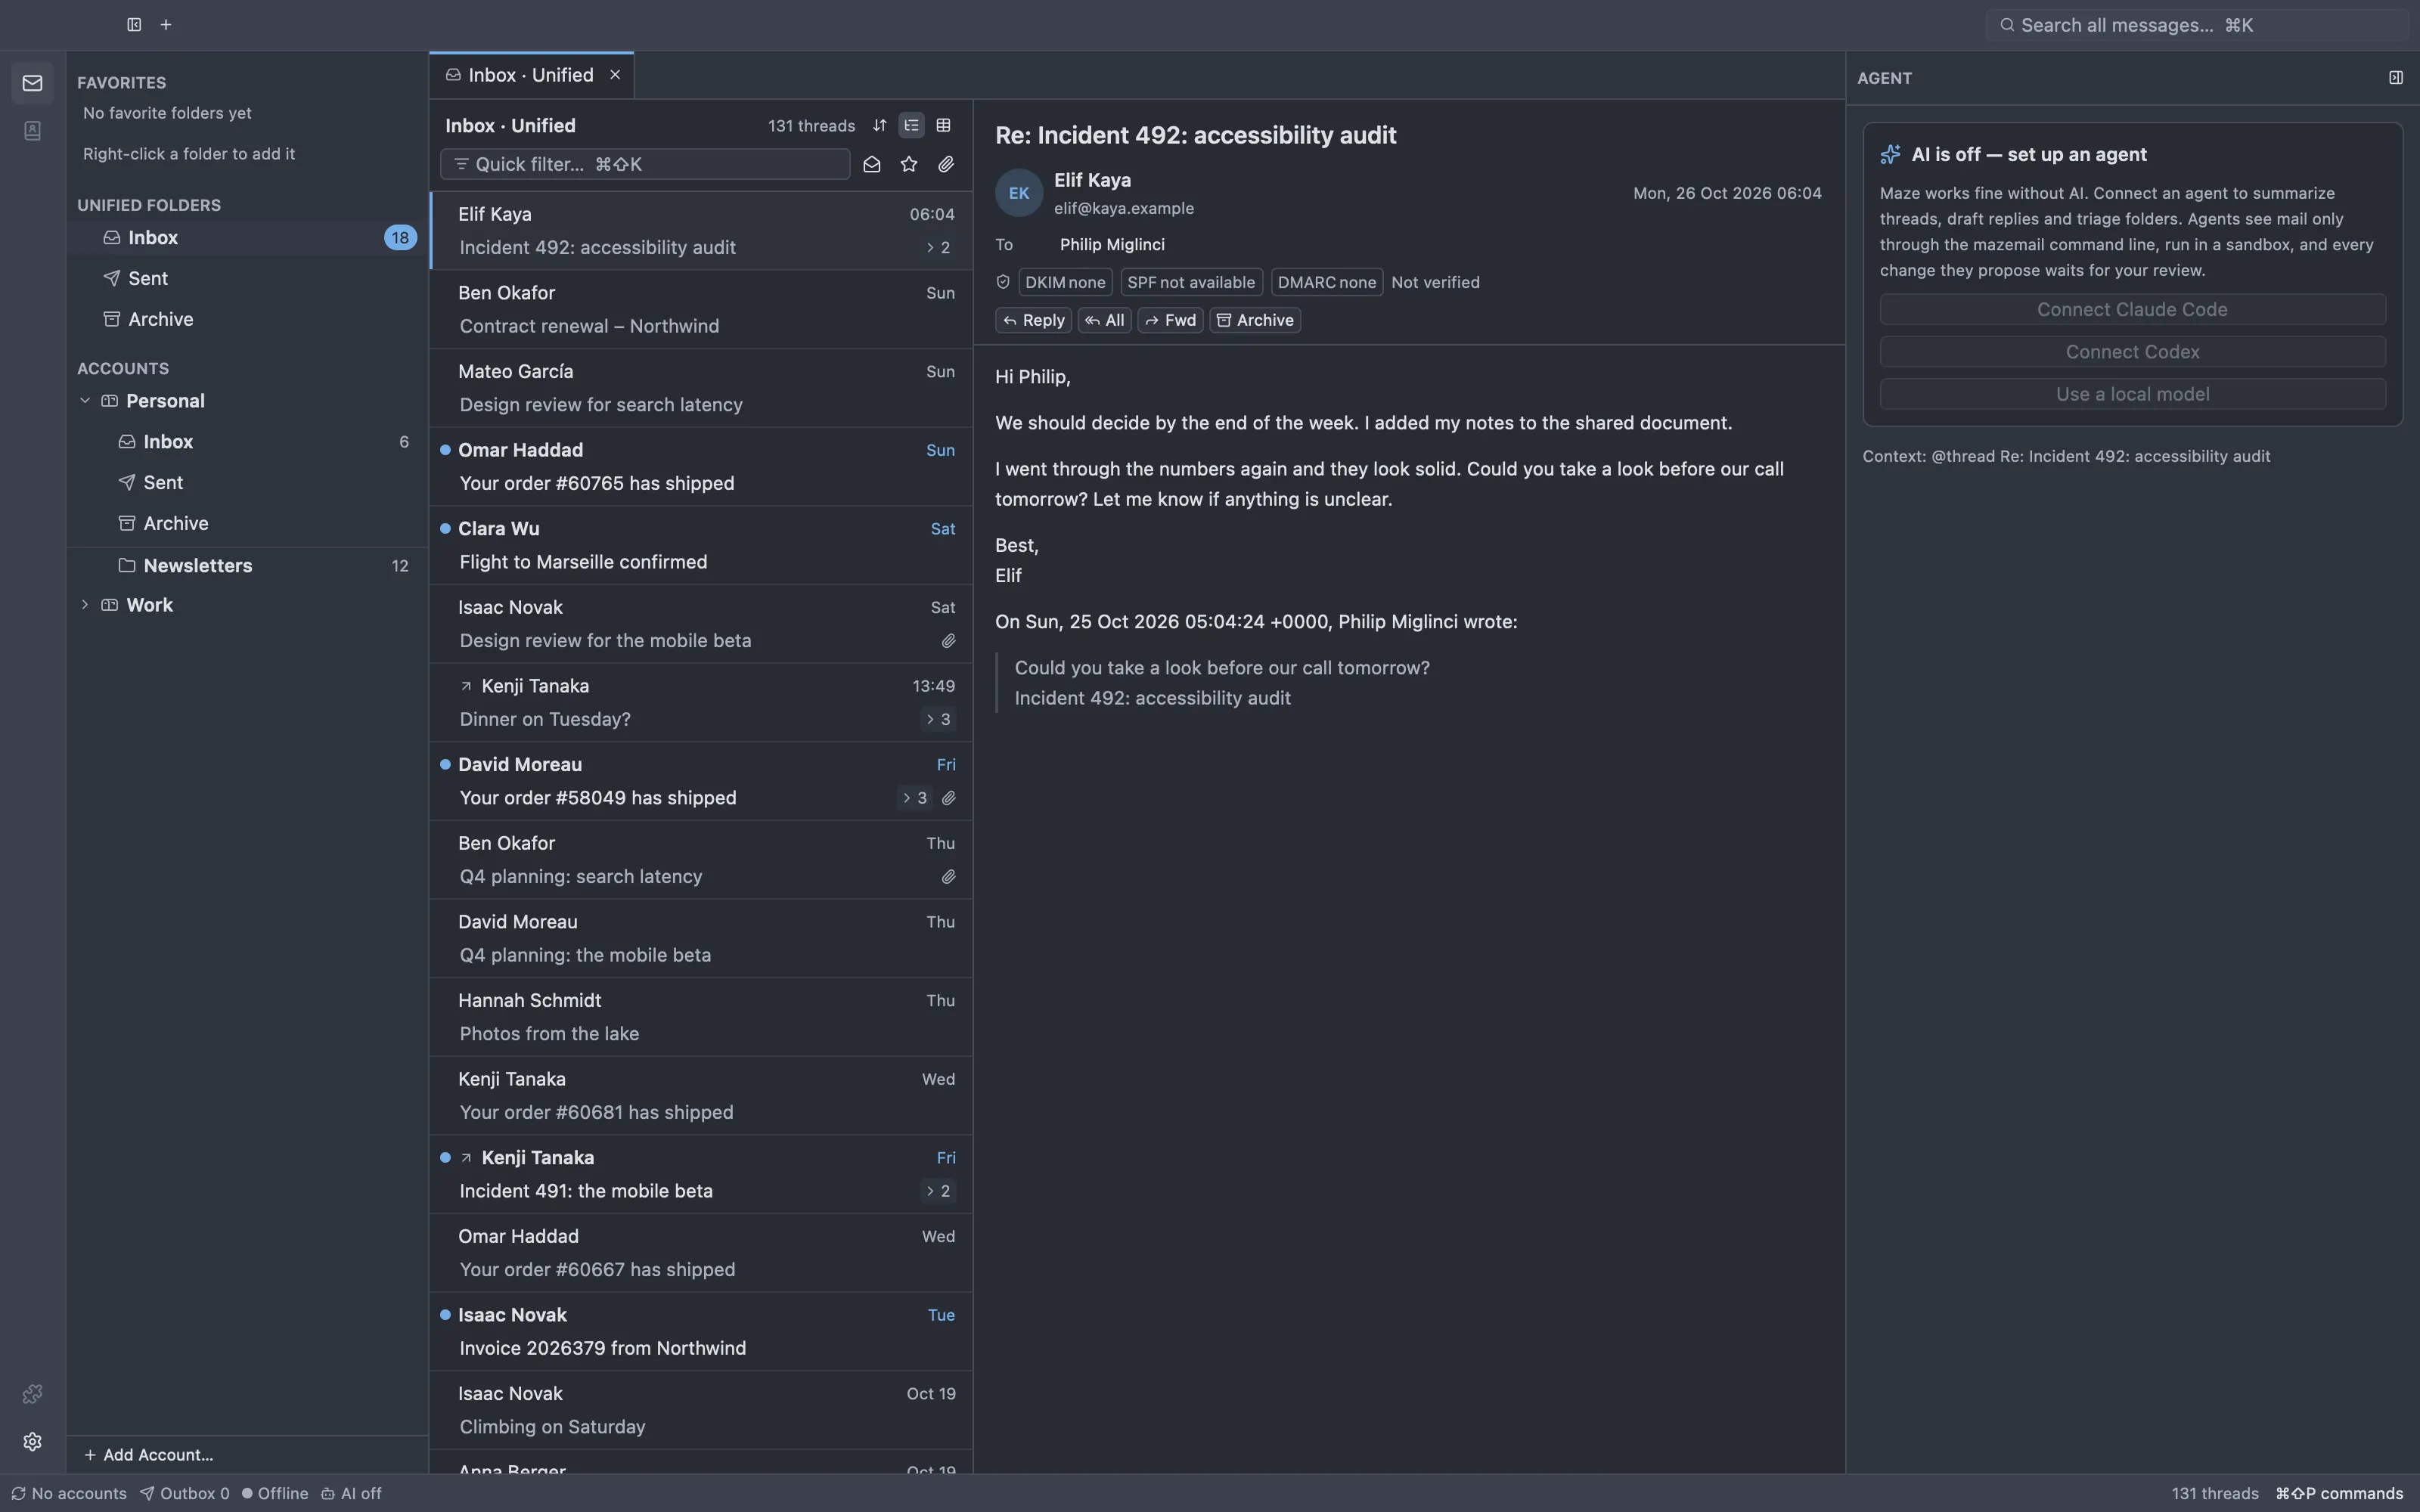Open the Mail view in activity bar
This screenshot has width=2420, height=1512.
[x=32, y=83]
